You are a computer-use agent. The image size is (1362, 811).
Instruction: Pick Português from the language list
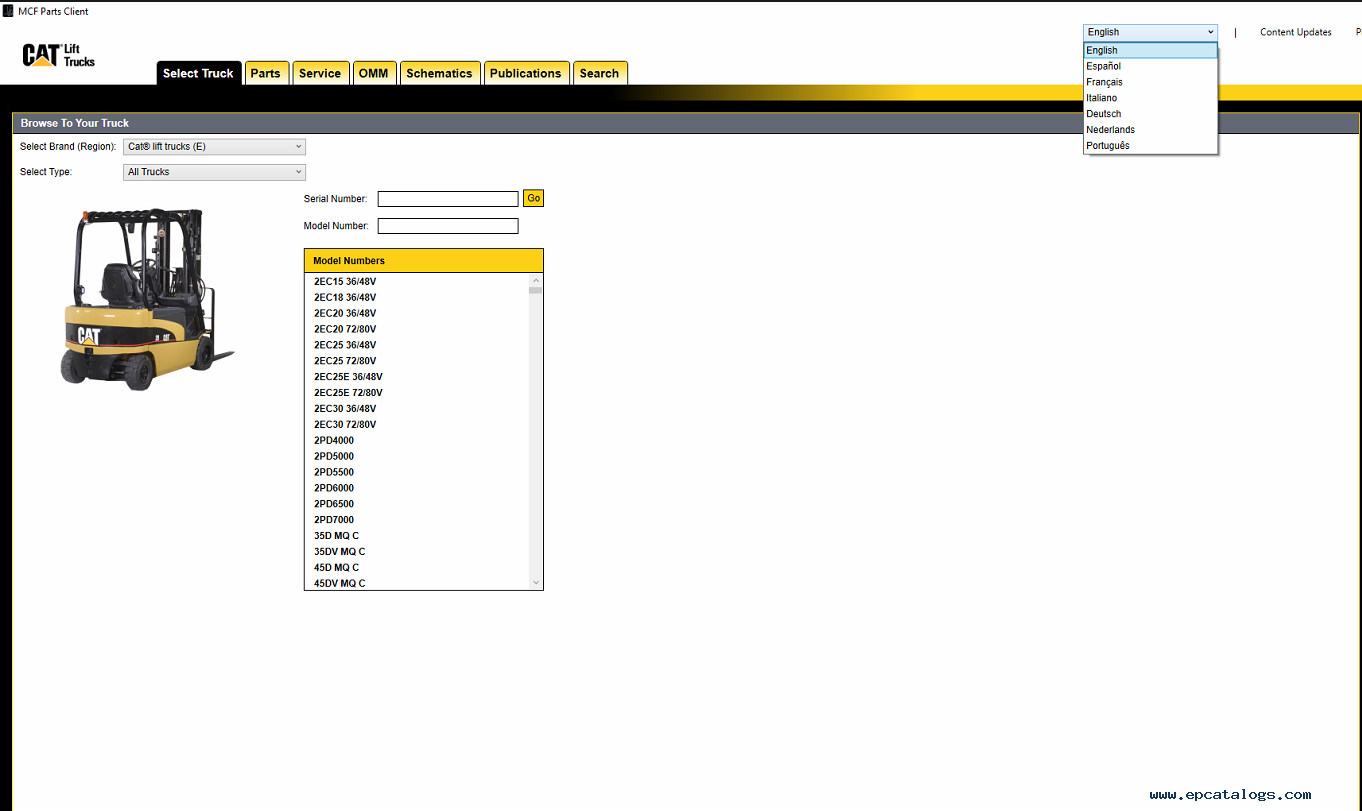pos(1150,146)
